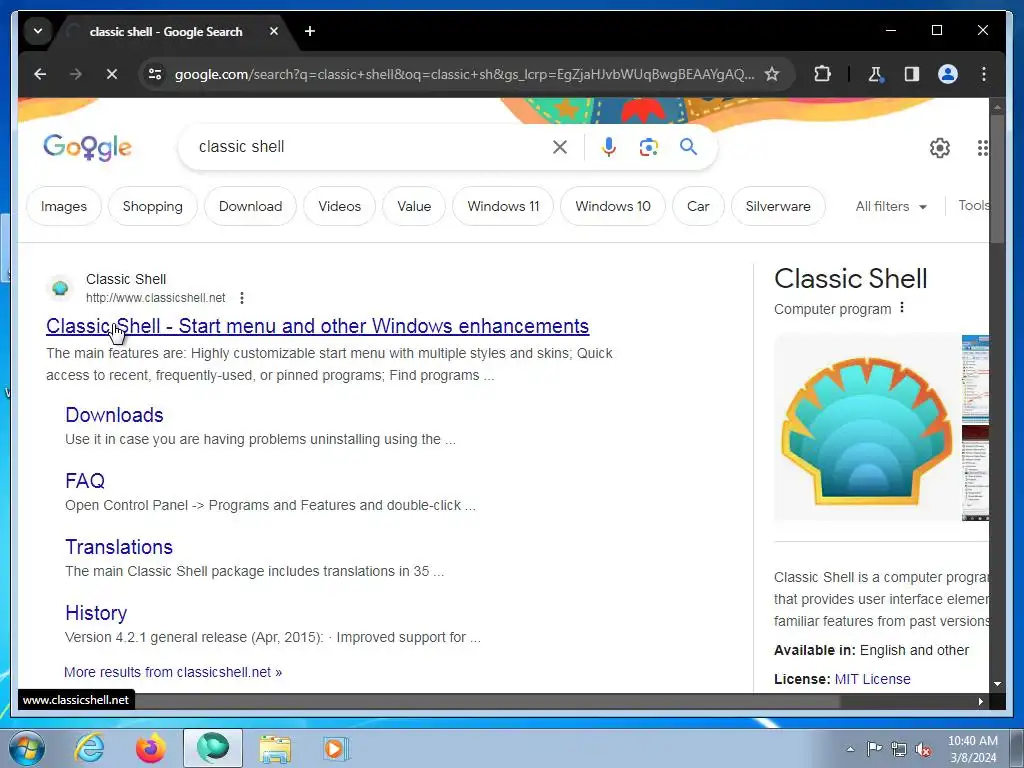This screenshot has height=768, width=1024.
Task: Open the side panel icon
Action: pyautogui.click(x=912, y=74)
